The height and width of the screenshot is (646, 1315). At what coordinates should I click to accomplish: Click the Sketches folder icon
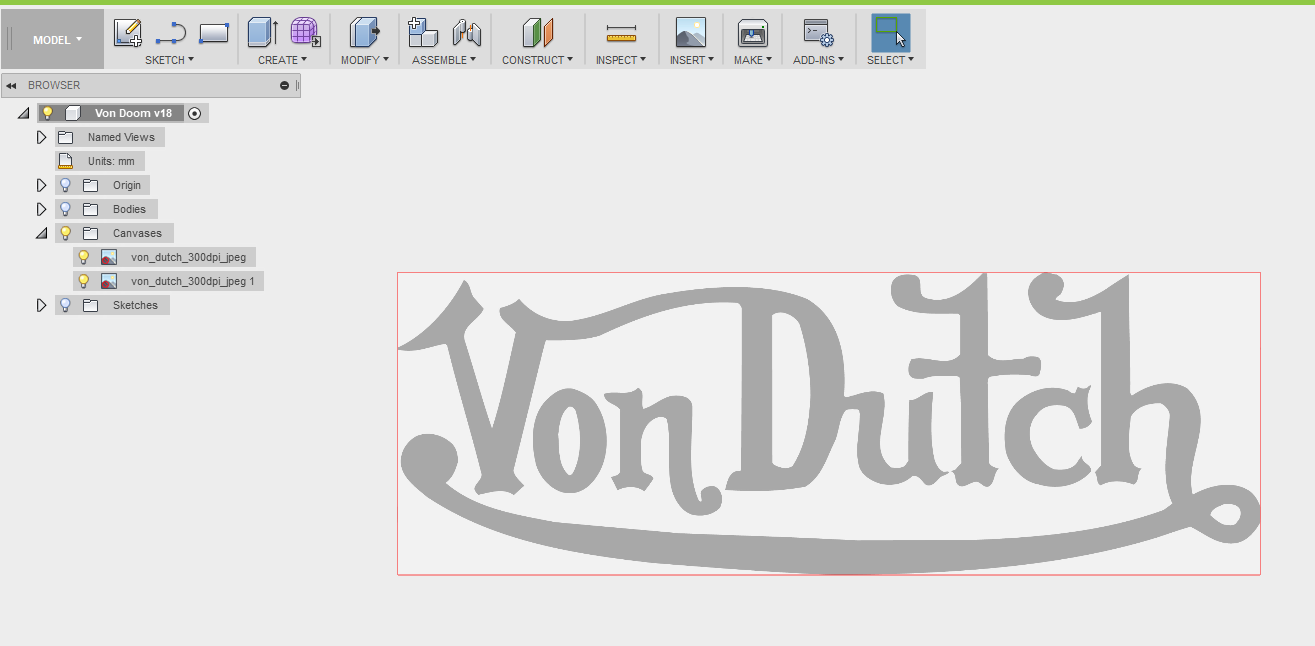point(90,305)
